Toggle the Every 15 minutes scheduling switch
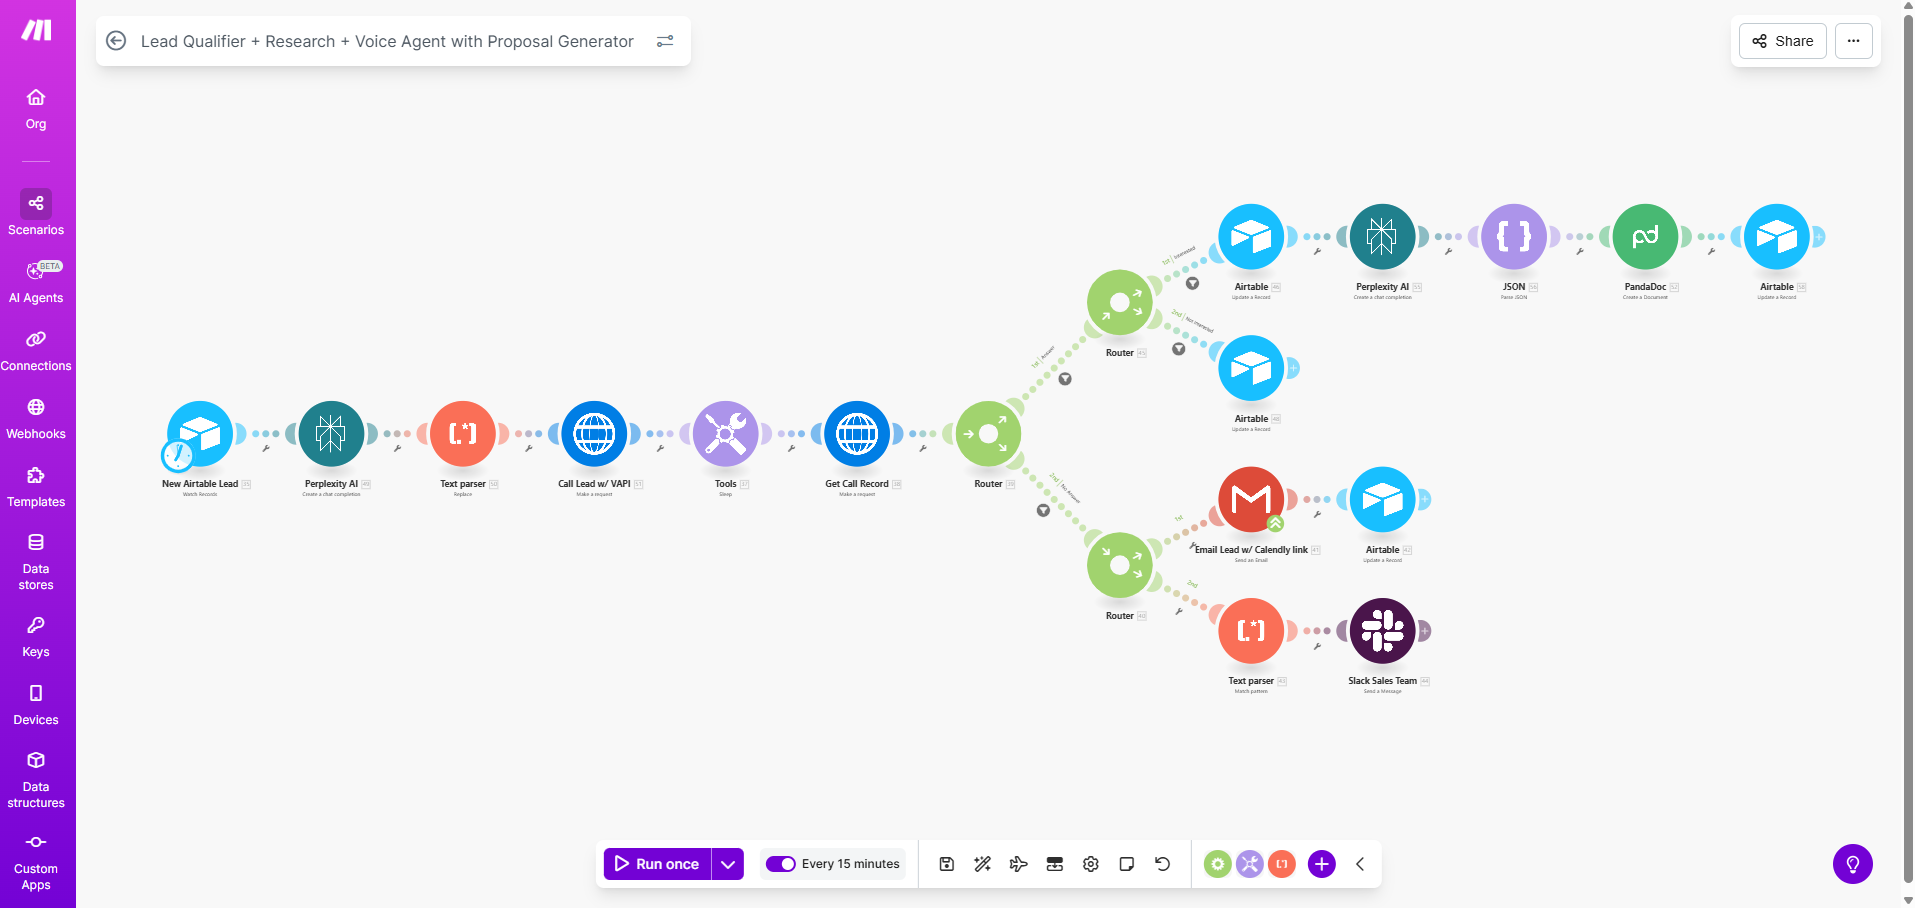Image resolution: width=1915 pixels, height=908 pixels. click(x=780, y=864)
